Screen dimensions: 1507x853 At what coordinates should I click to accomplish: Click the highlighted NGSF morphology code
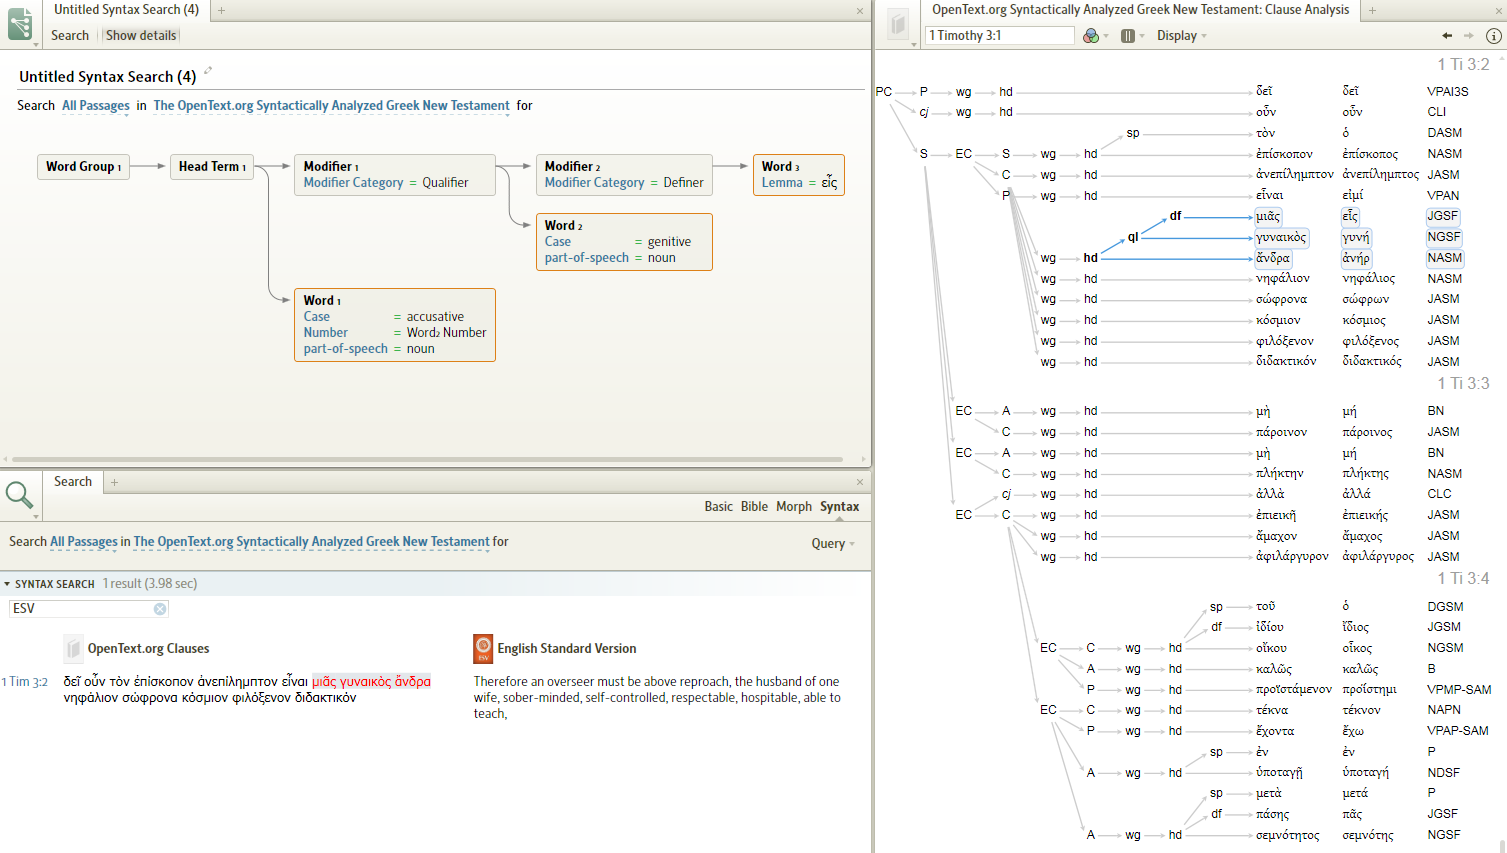click(1444, 237)
